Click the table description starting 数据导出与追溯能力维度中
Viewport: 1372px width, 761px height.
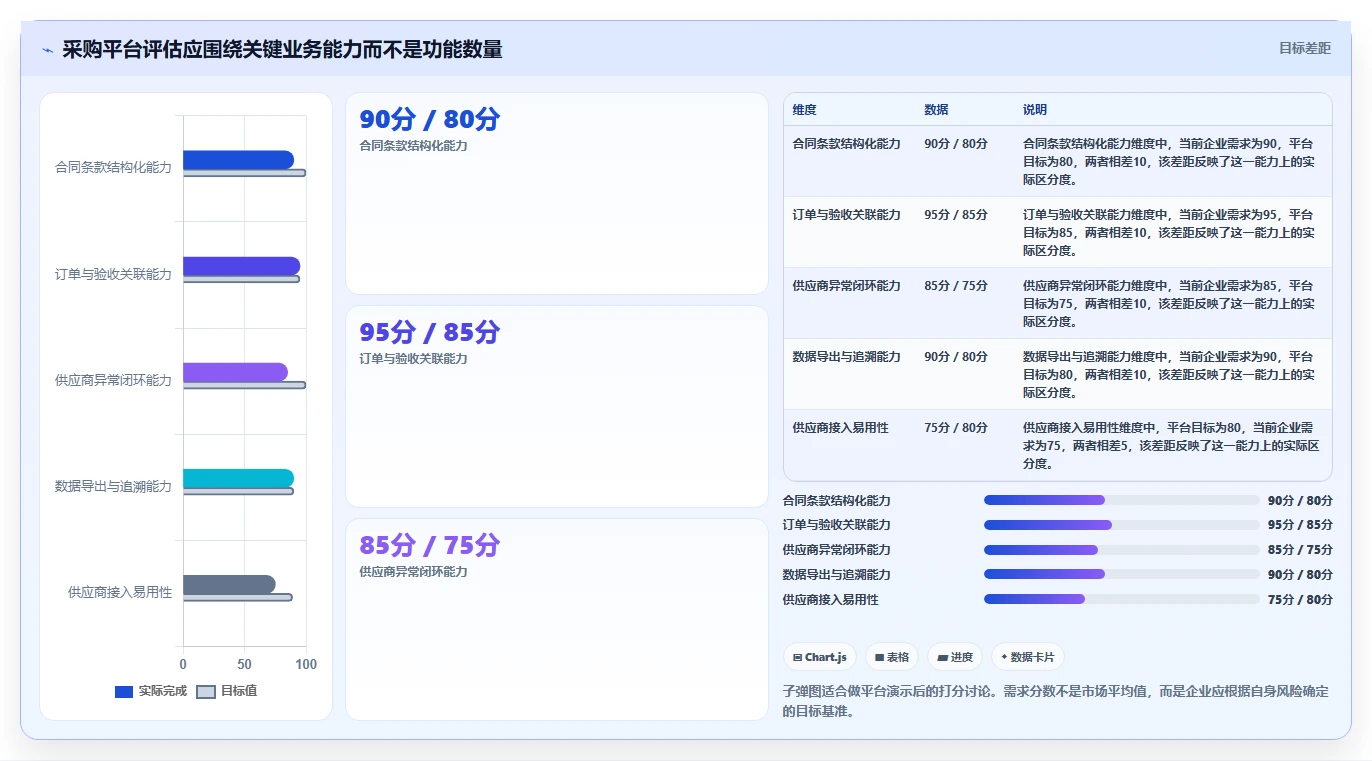[x=1169, y=375]
